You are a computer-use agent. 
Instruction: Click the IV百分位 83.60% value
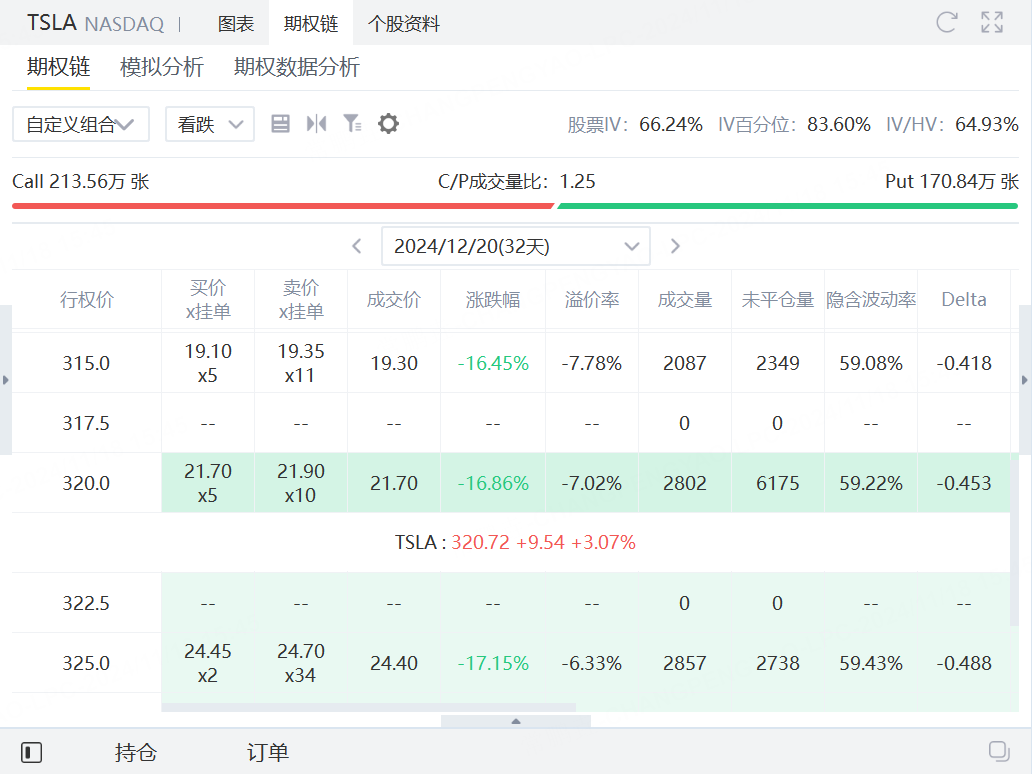click(838, 124)
